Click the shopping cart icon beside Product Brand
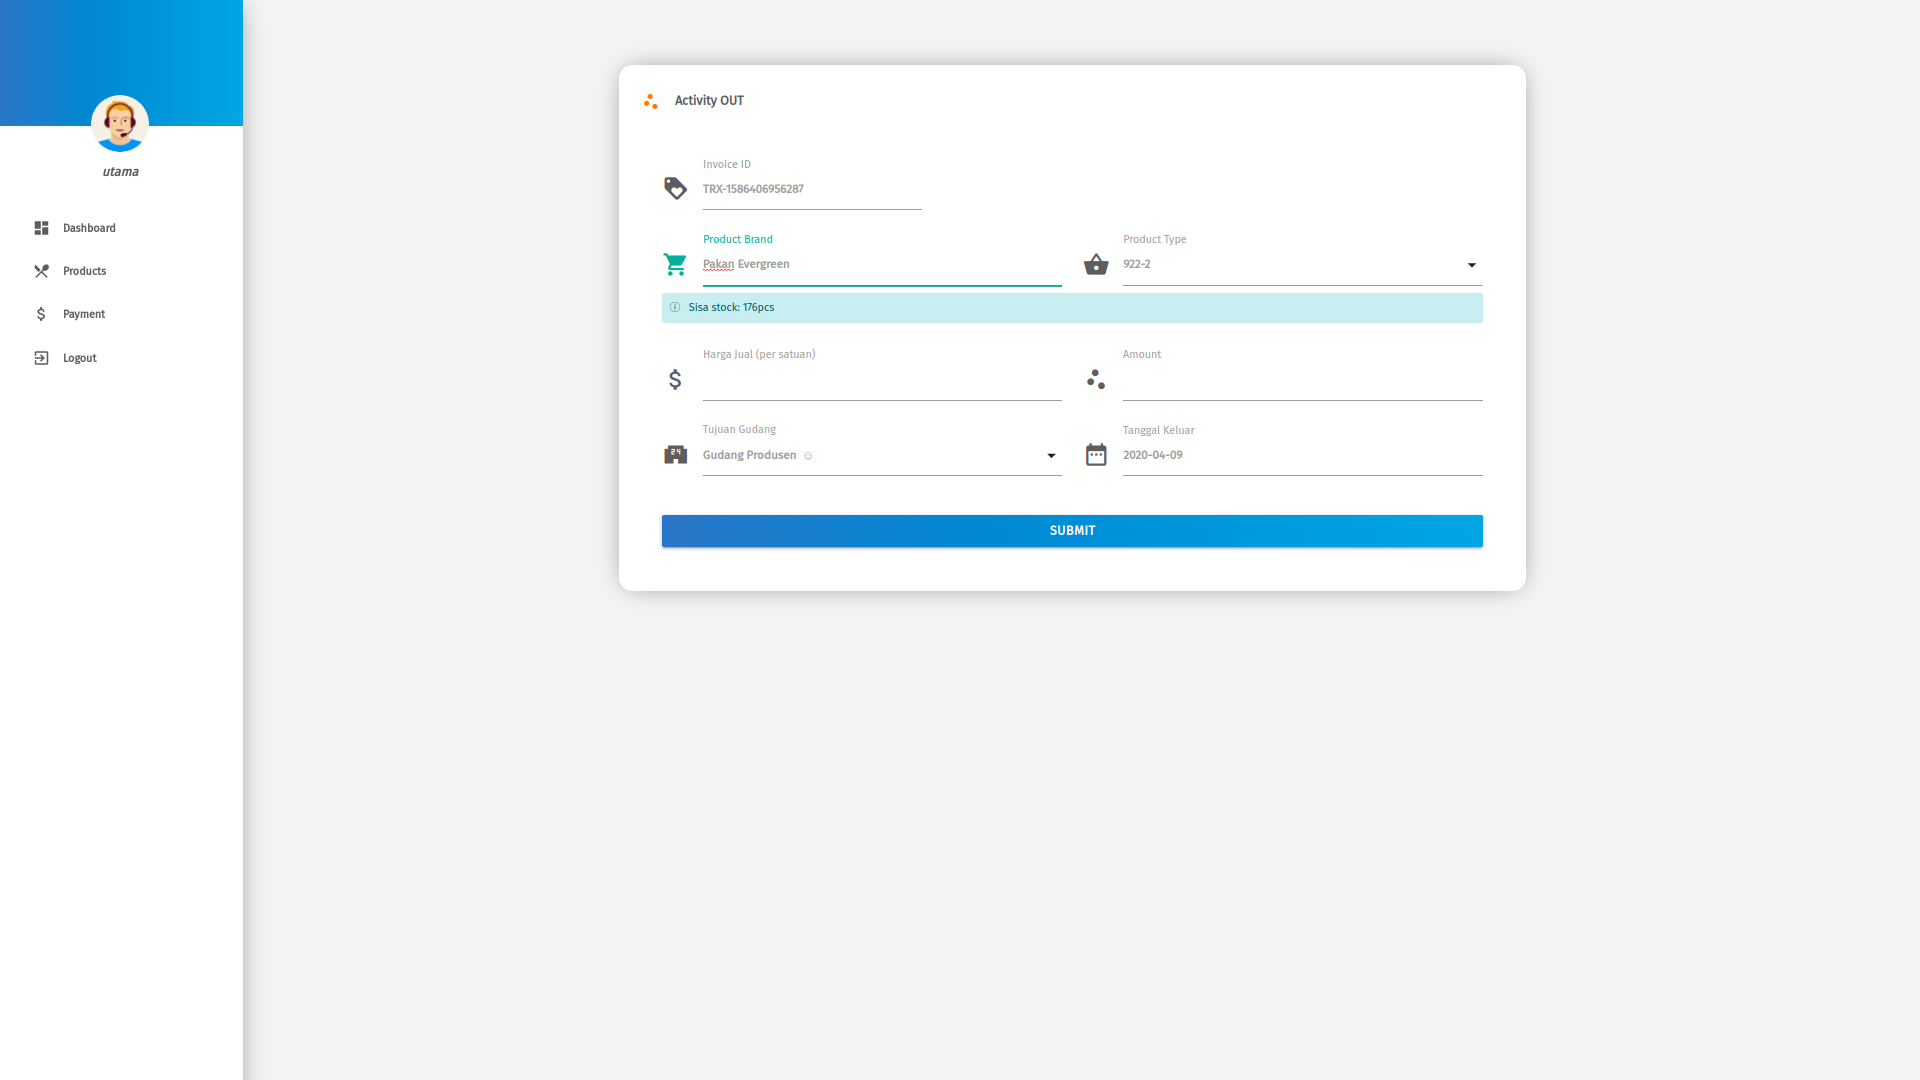 675,264
